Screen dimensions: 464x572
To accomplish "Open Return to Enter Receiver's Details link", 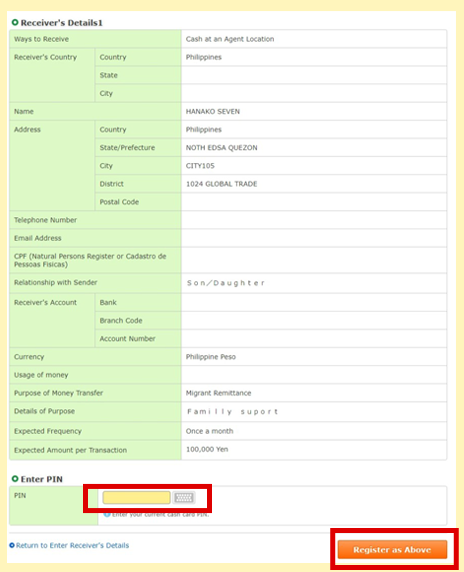I will (72, 545).
